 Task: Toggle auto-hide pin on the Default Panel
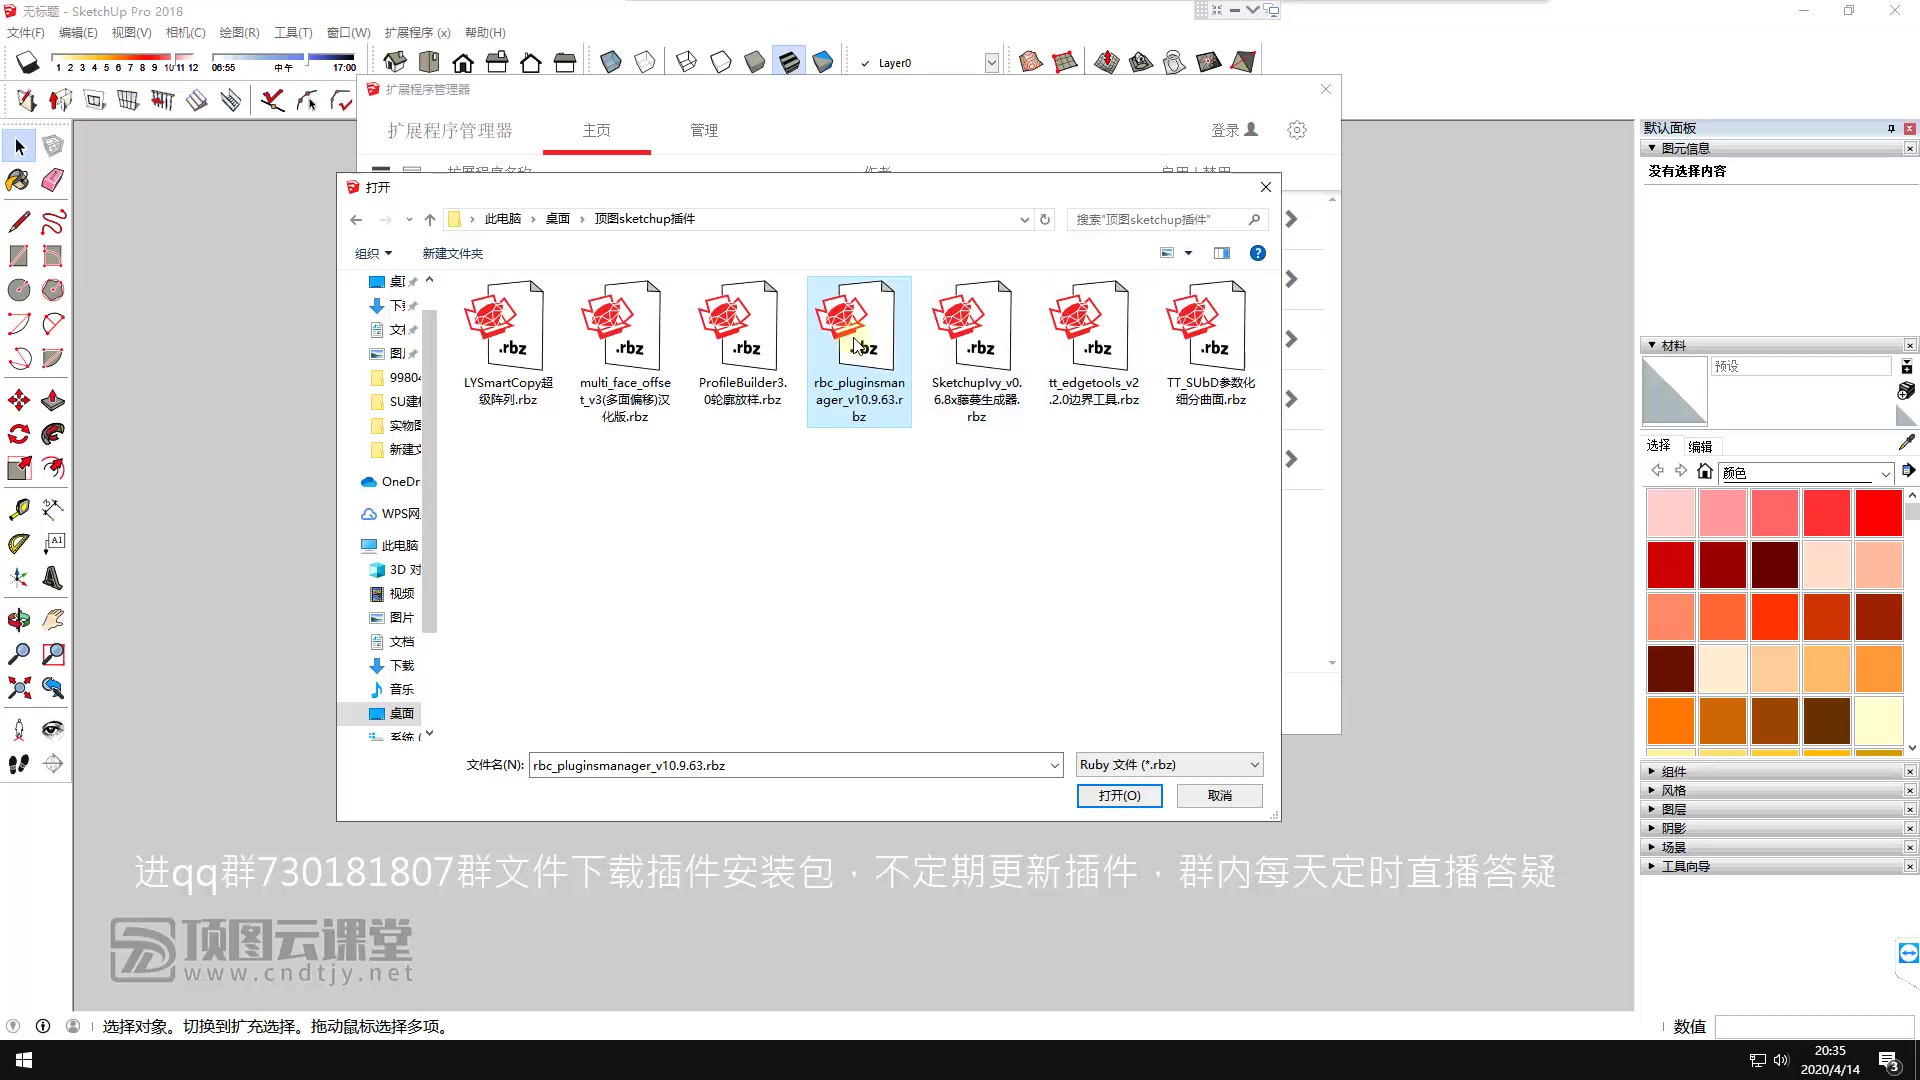pyautogui.click(x=1891, y=128)
